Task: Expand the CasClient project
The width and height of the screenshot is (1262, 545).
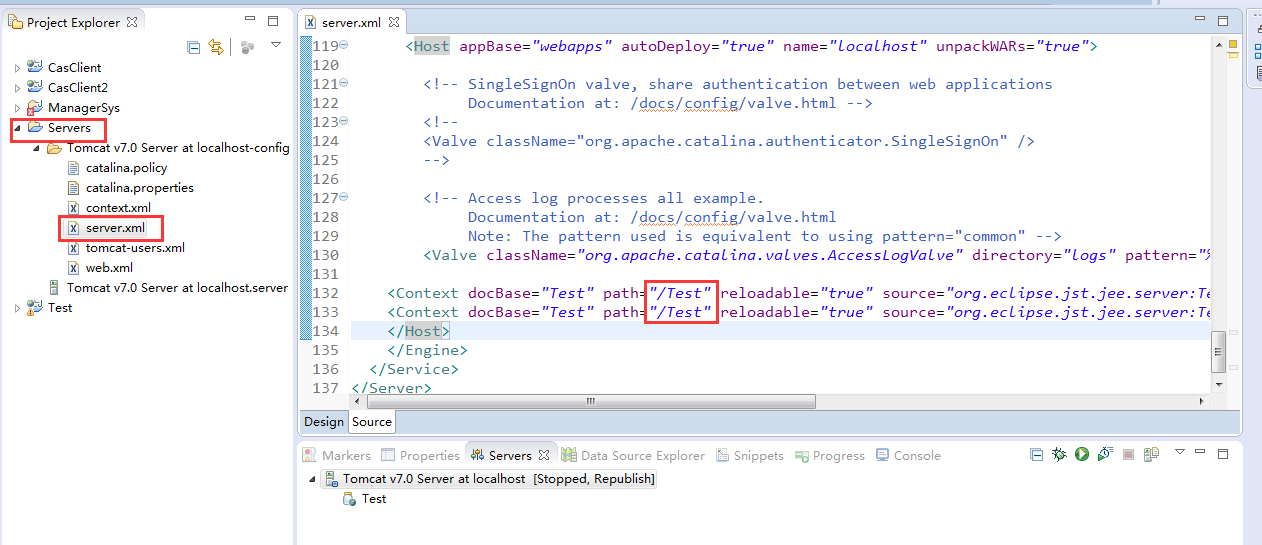Action: tap(17, 68)
